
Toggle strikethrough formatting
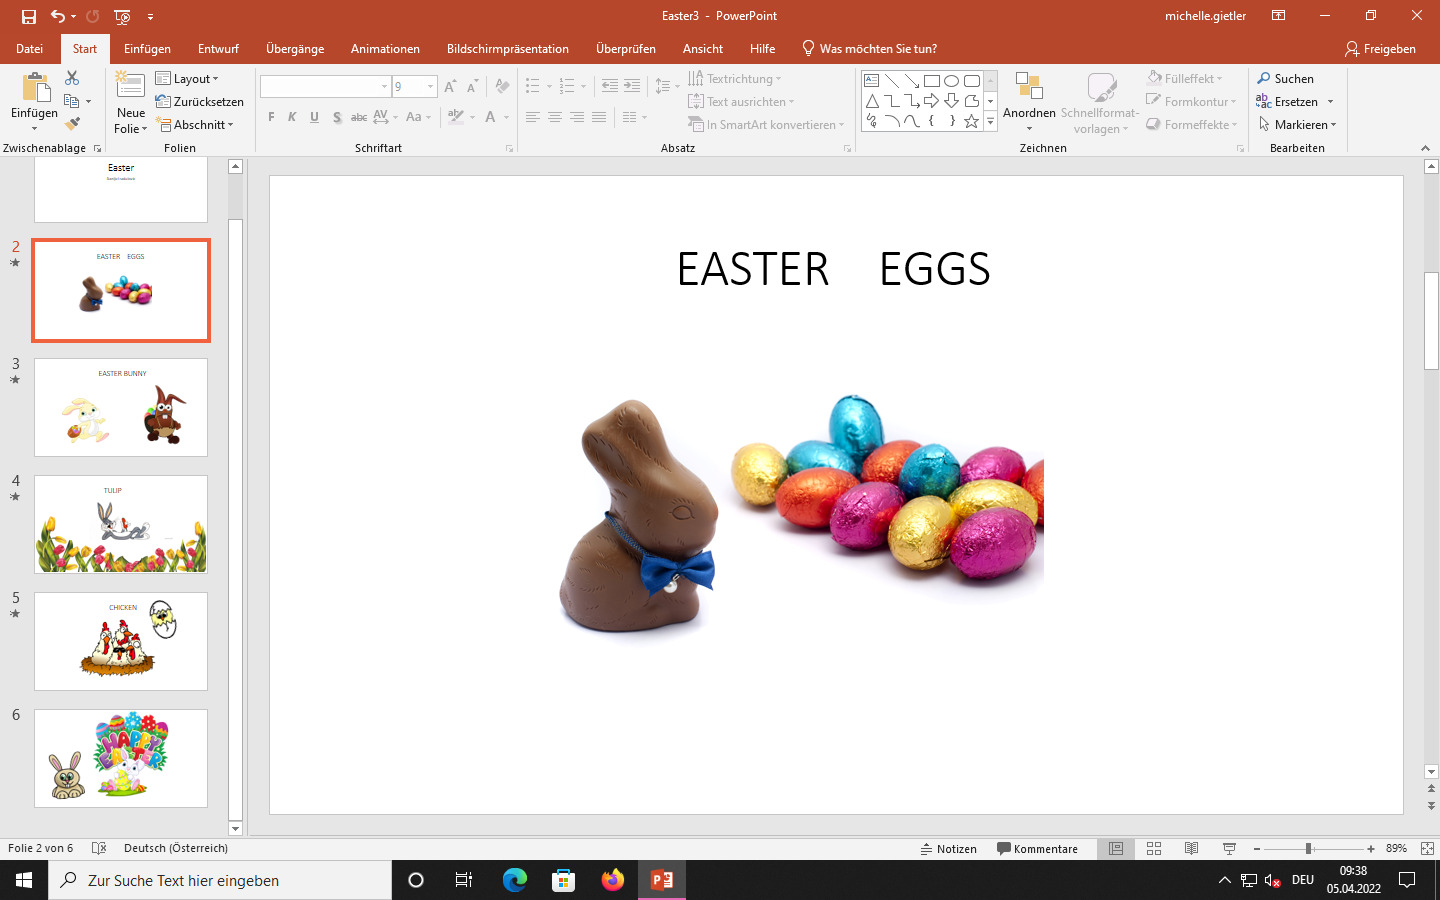tap(359, 117)
